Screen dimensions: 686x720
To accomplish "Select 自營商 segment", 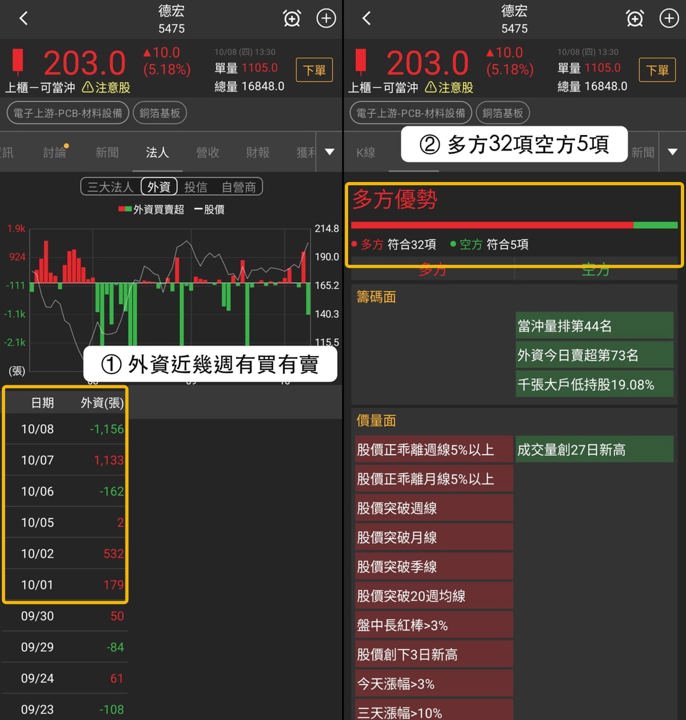I will [x=238, y=187].
